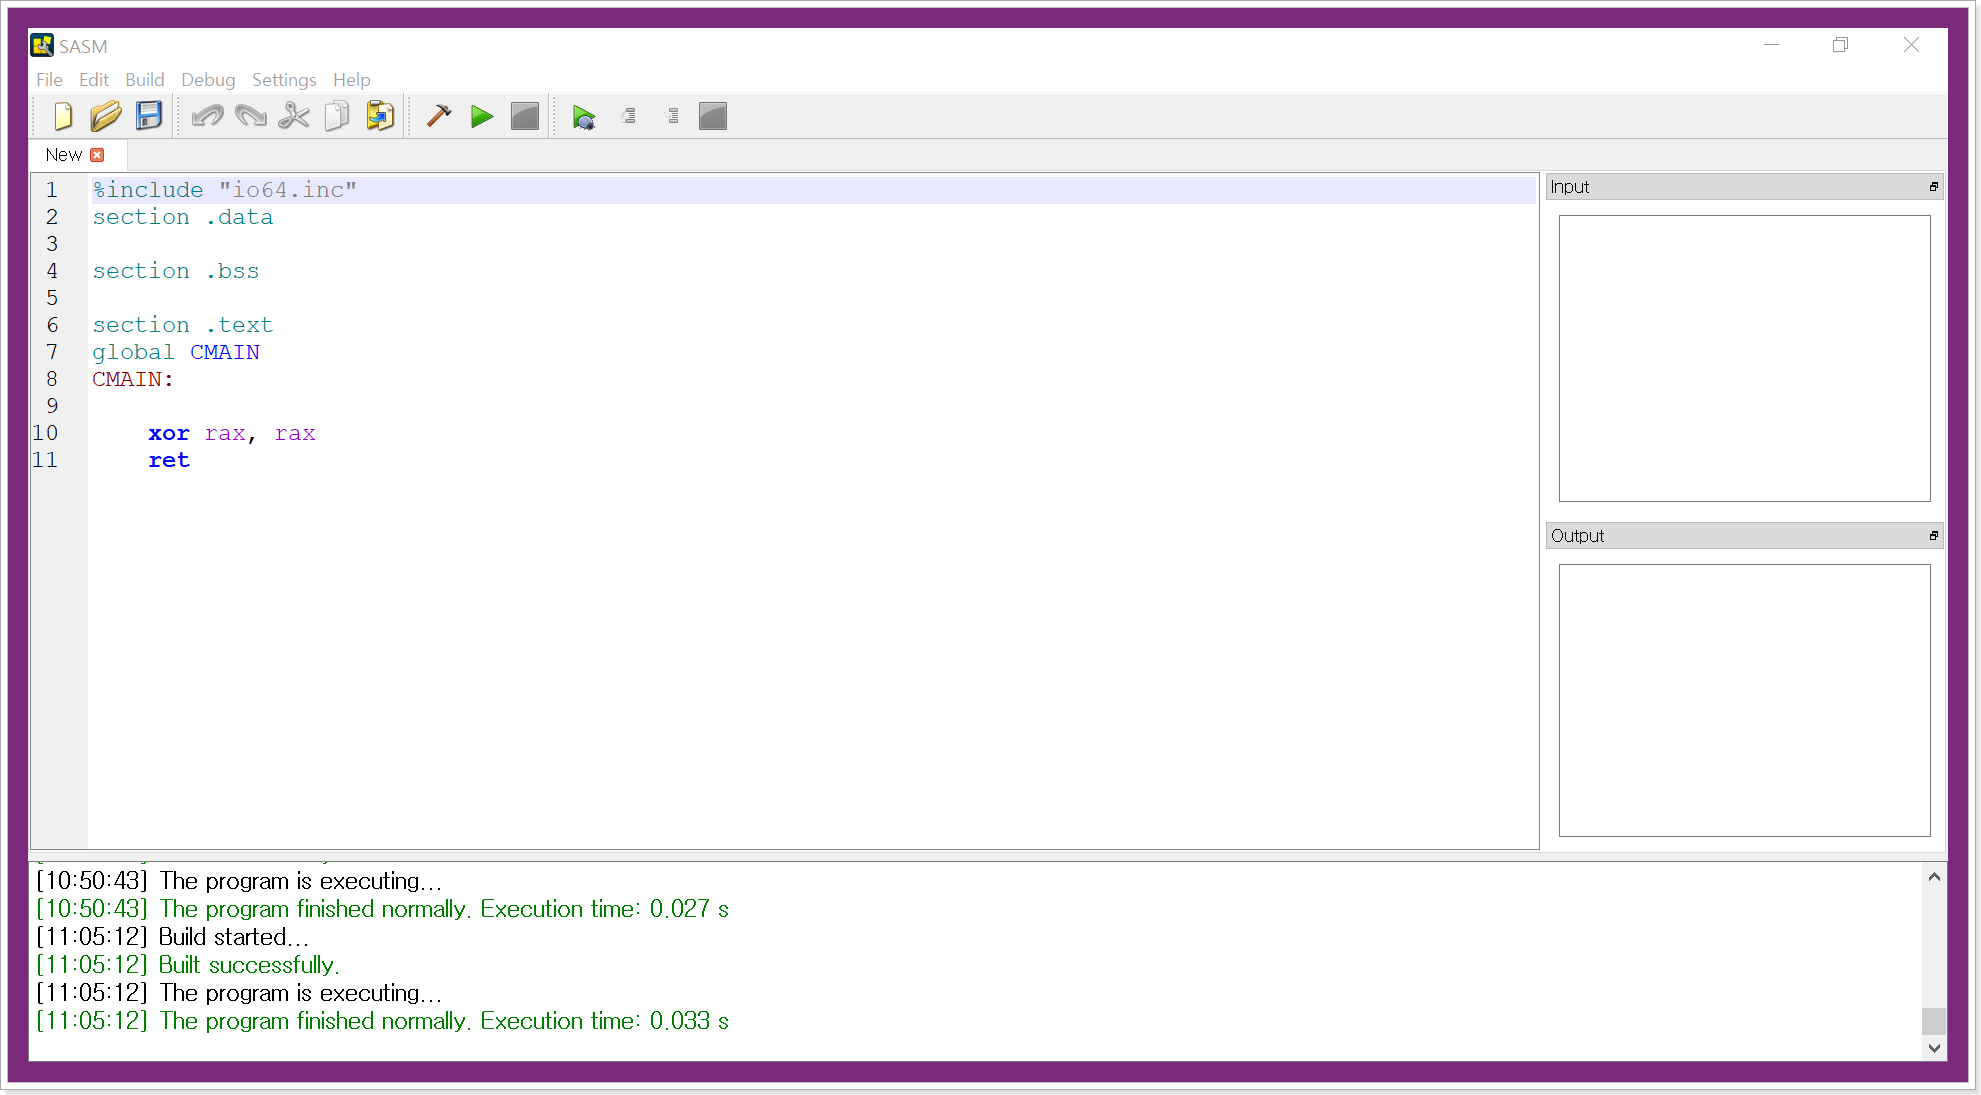1981x1095 pixels.
Task: Start debugging with the bug icon
Action: coord(584,118)
